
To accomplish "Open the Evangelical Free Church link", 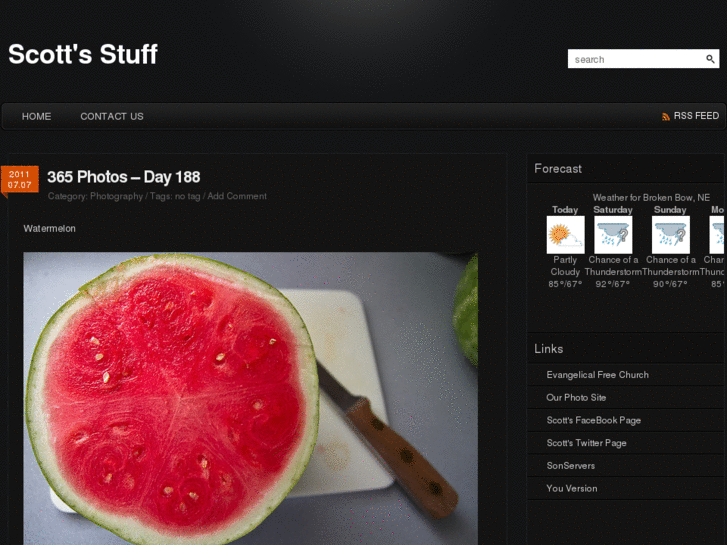I will [x=597, y=375].
